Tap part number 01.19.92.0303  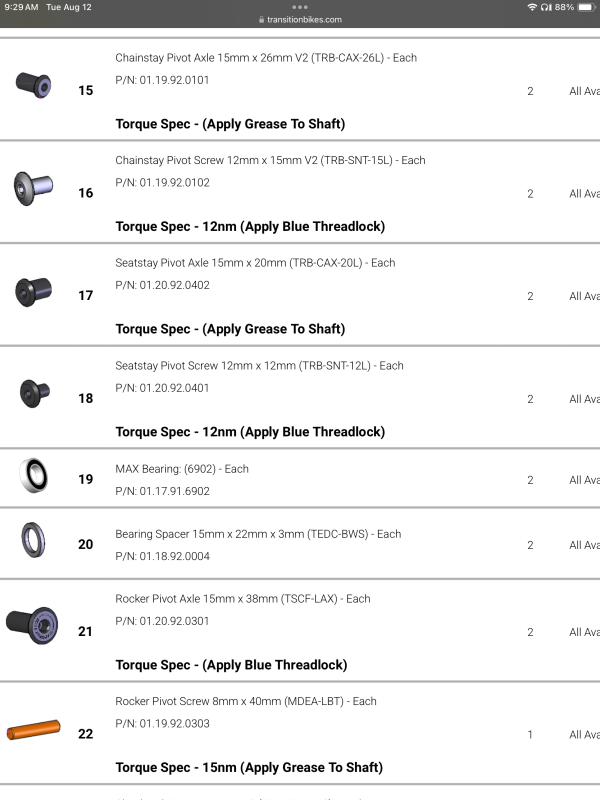162,723
